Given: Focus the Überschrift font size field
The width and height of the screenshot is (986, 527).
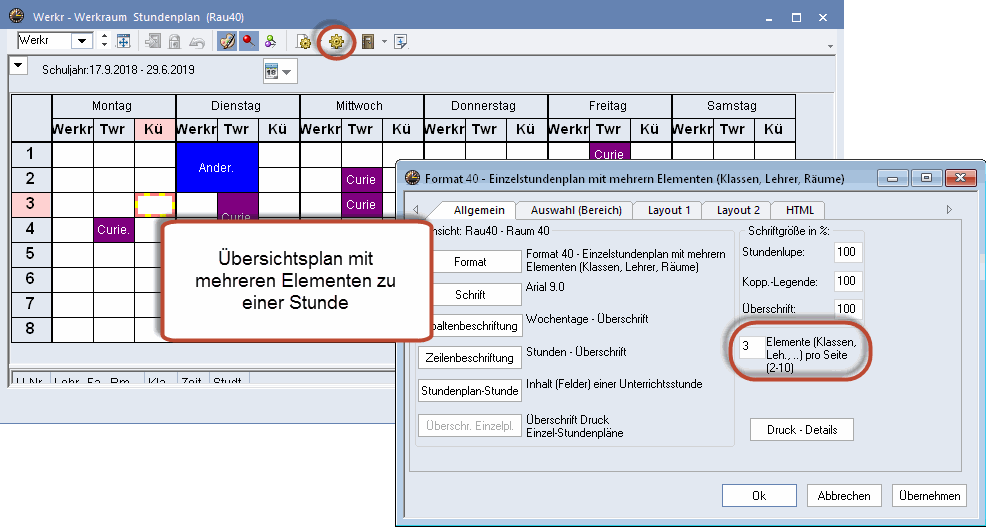Looking at the screenshot, I should [x=847, y=308].
